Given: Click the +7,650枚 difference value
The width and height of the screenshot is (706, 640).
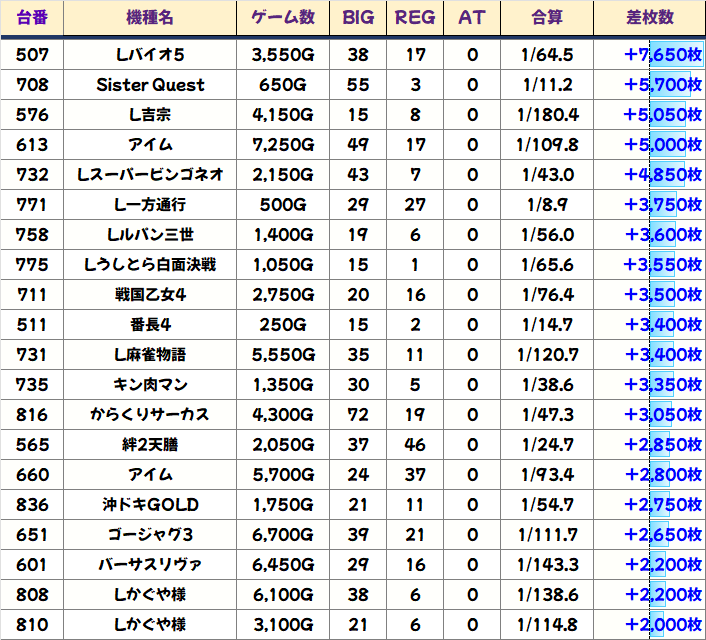Looking at the screenshot, I should pyautogui.click(x=663, y=55).
